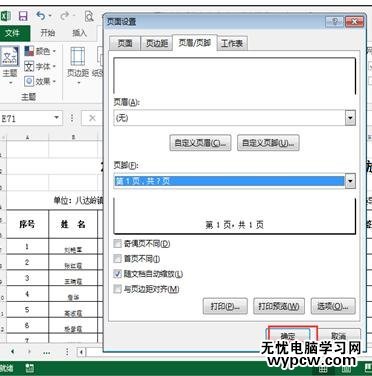The height and width of the screenshot is (376, 372).
Task: Click the previous sheet navigation arrow
Action: (x=13, y=352)
